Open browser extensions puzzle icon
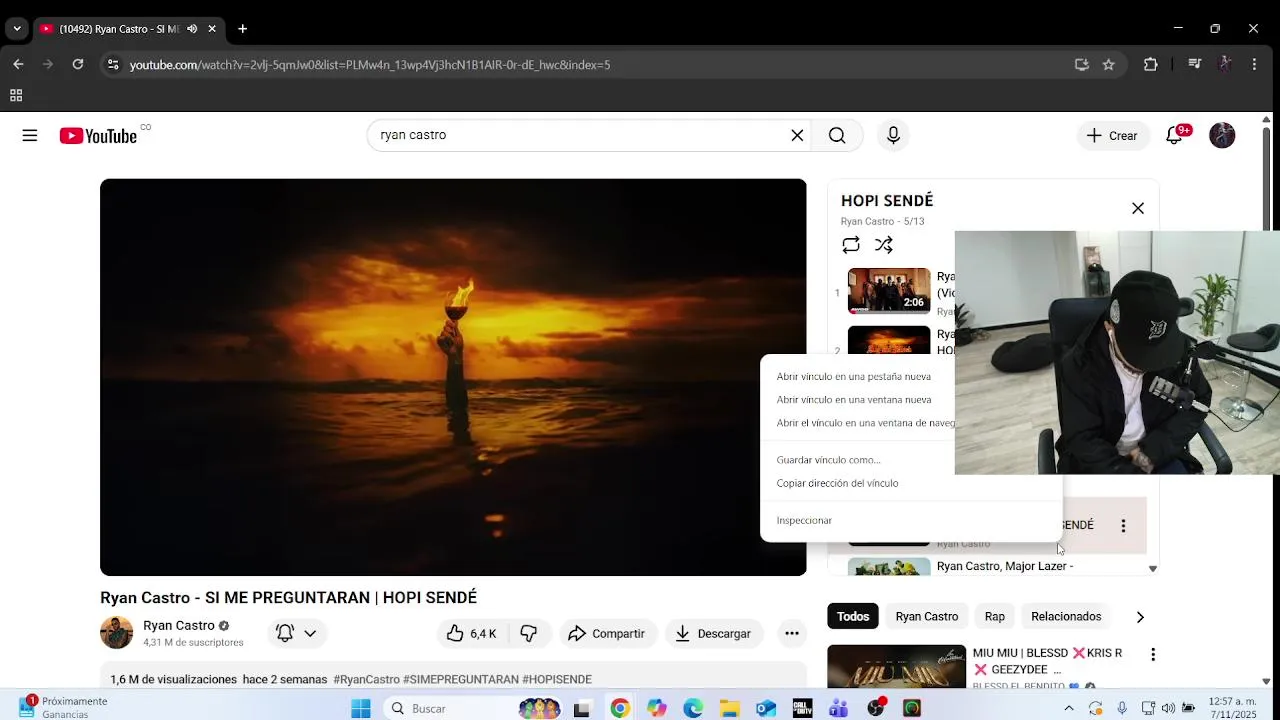The width and height of the screenshot is (1280, 720). click(x=1151, y=64)
